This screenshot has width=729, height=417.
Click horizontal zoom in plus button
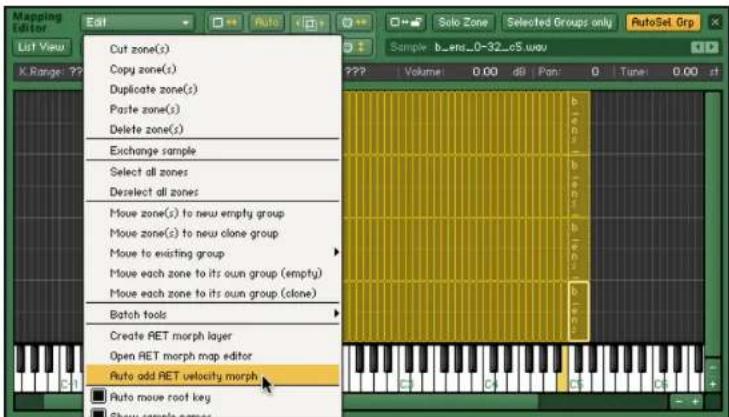(695, 401)
